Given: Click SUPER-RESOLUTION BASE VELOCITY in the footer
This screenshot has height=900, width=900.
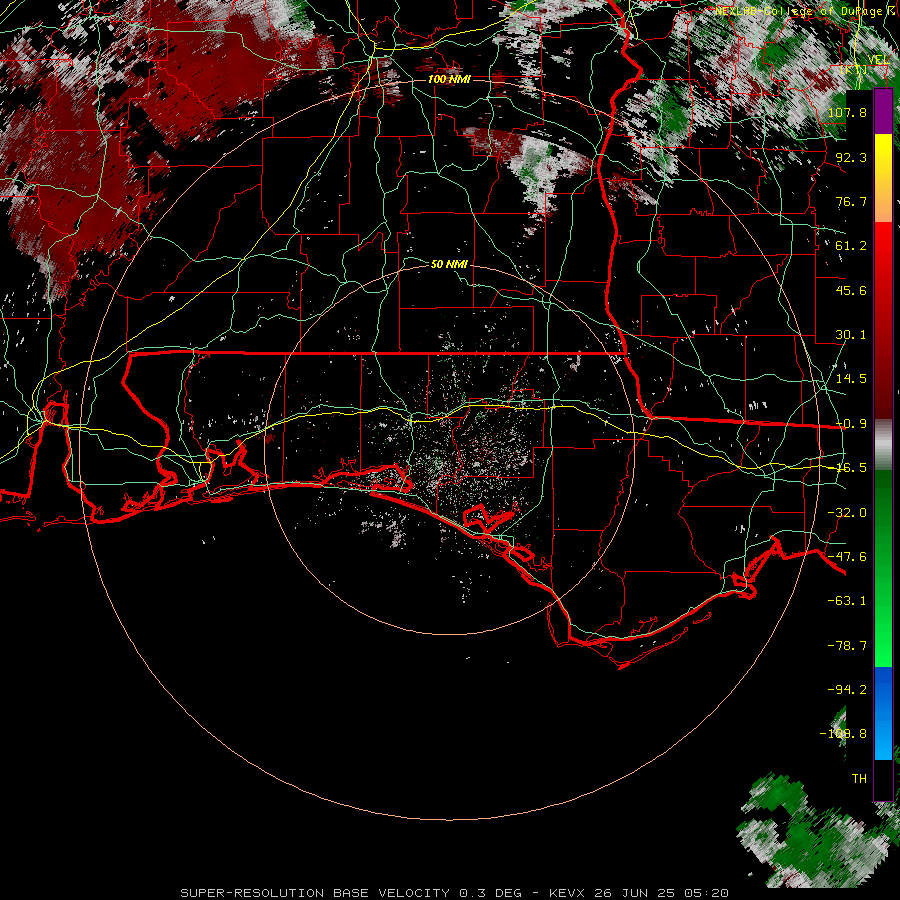Looking at the screenshot, I should 315,893.
